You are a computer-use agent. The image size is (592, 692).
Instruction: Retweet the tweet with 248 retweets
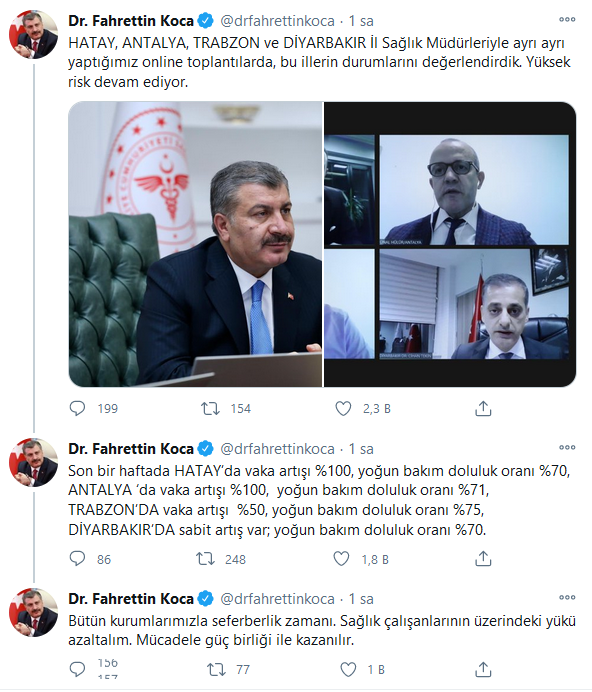205,559
